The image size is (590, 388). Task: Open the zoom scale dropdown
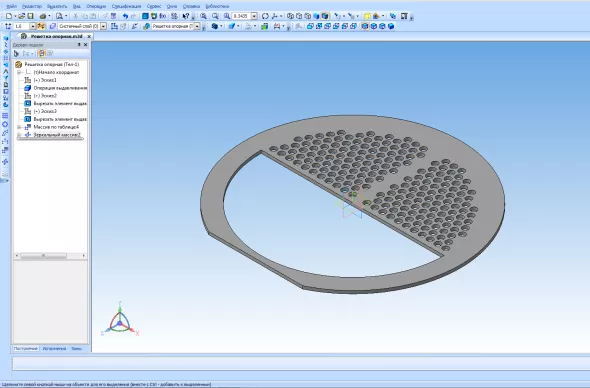254,16
